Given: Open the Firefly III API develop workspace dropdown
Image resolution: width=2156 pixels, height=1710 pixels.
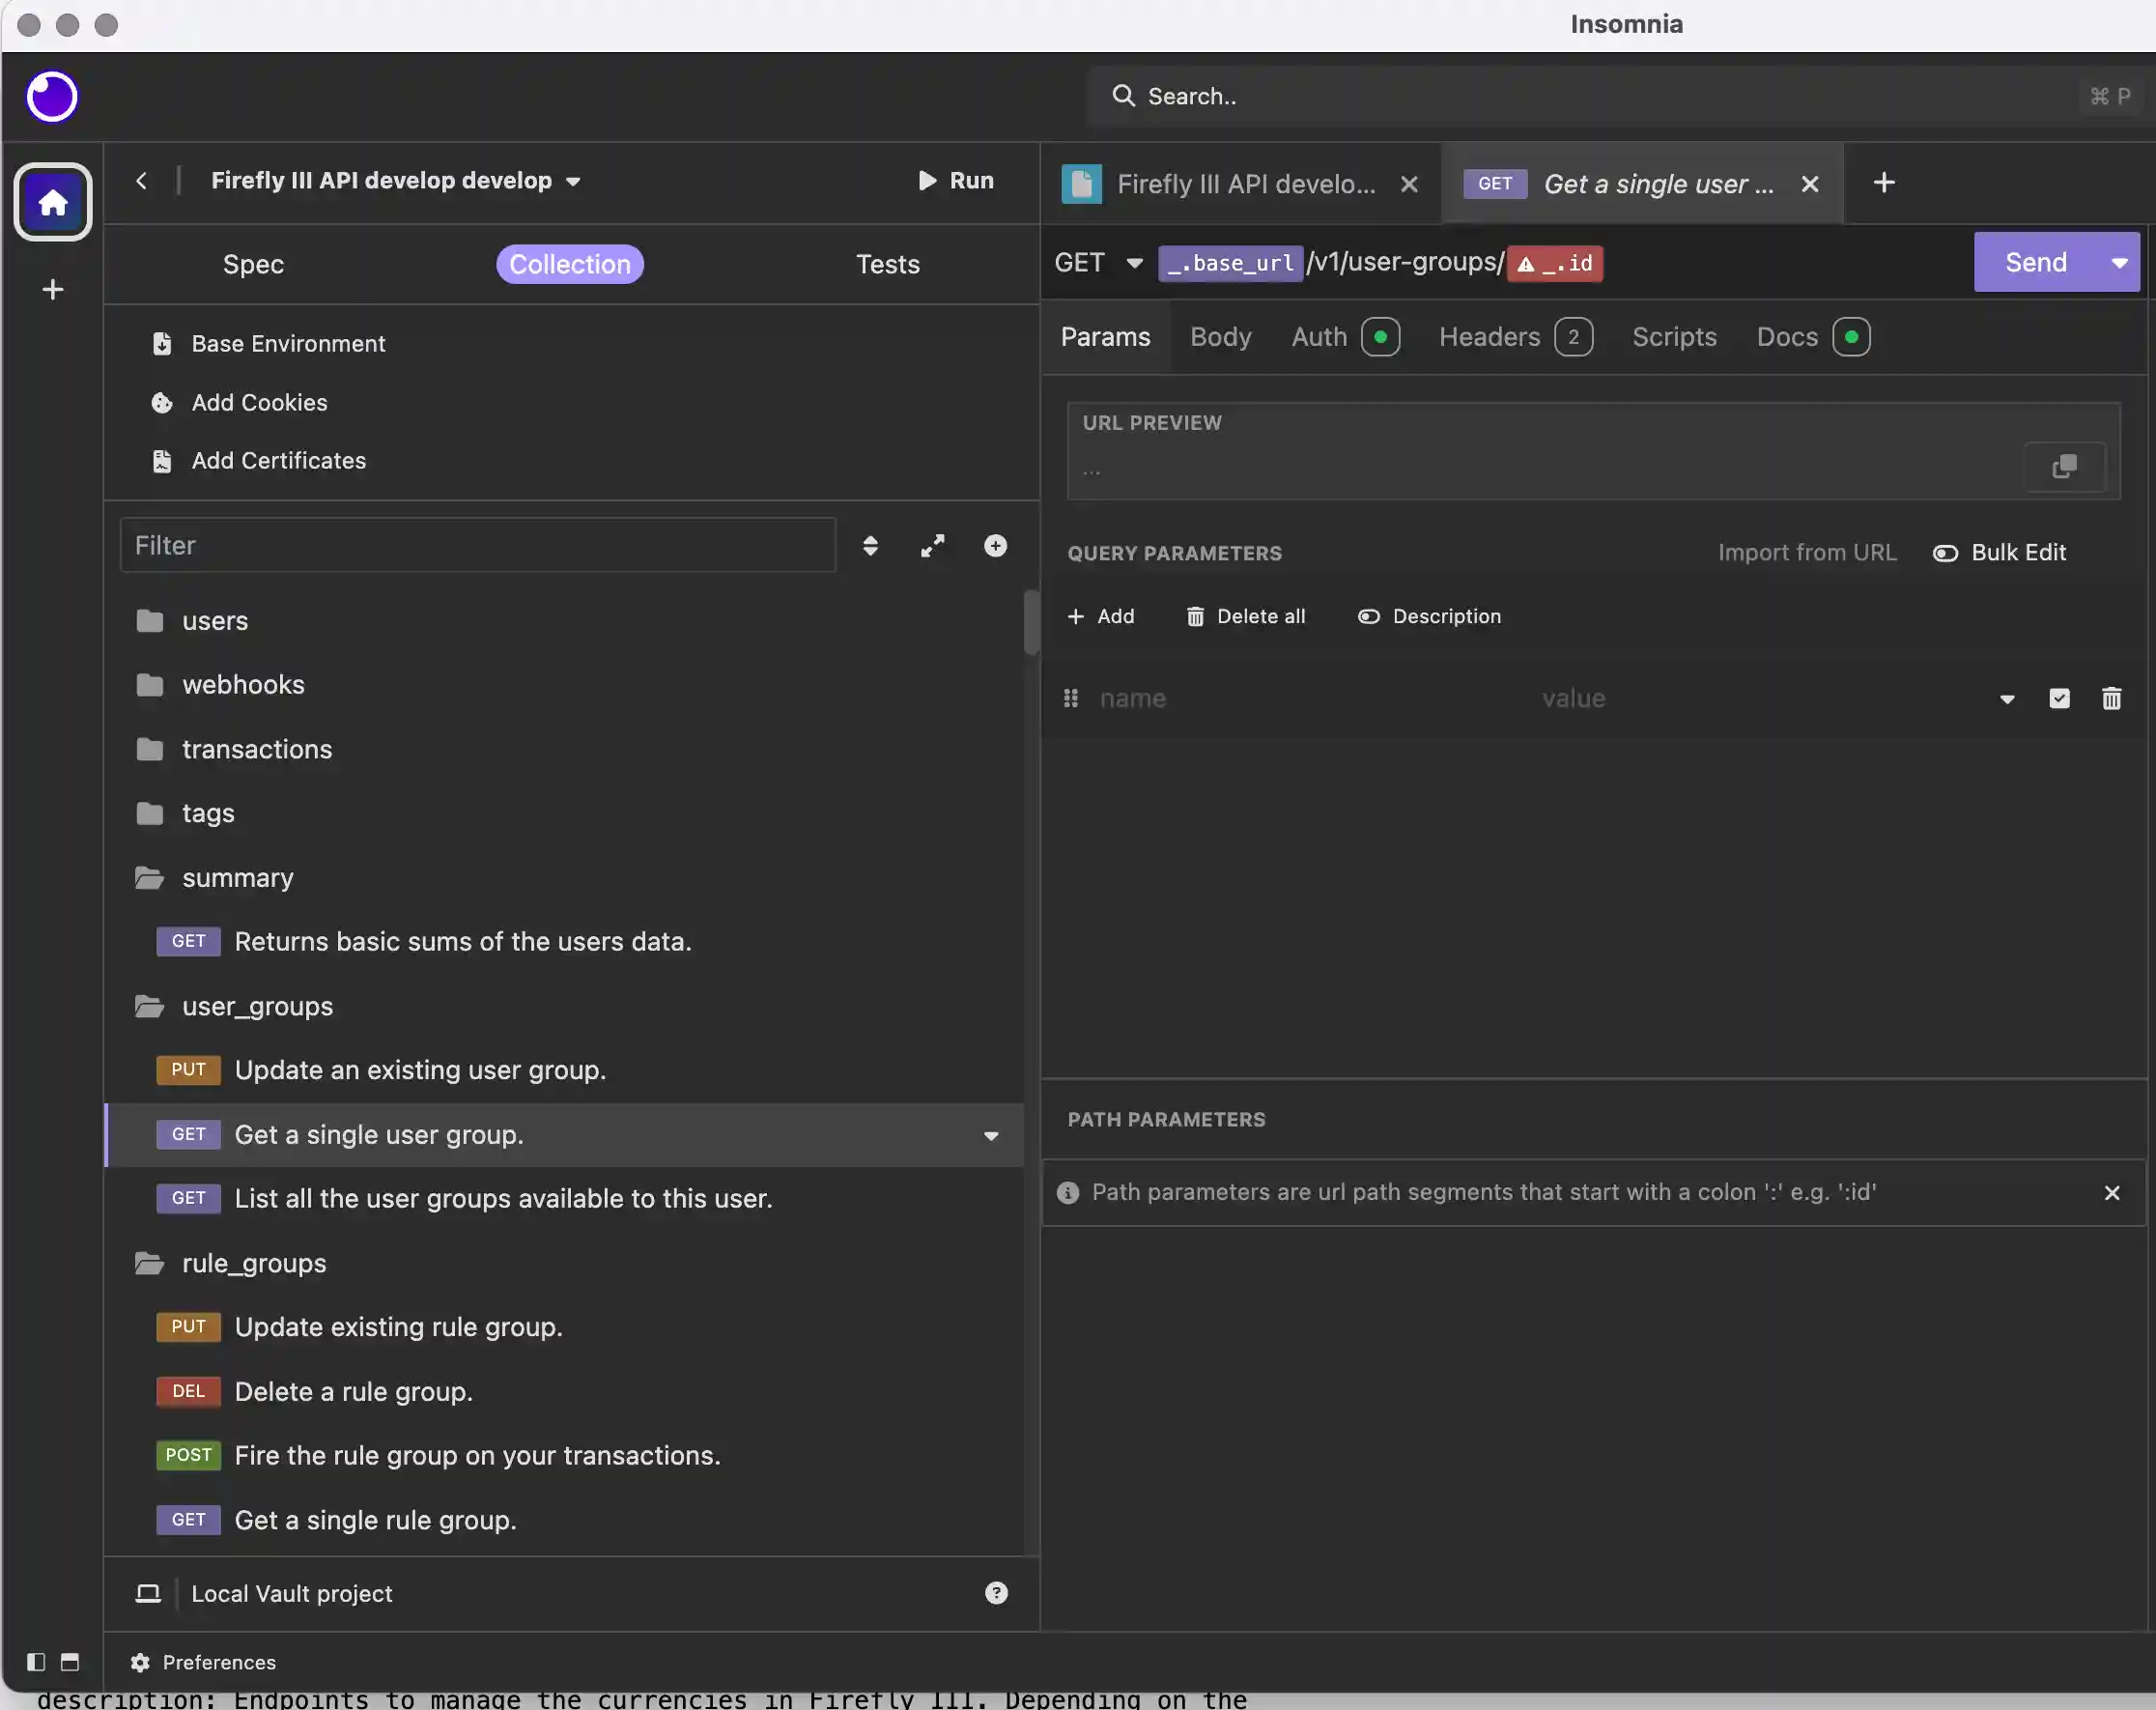Looking at the screenshot, I should pos(395,181).
